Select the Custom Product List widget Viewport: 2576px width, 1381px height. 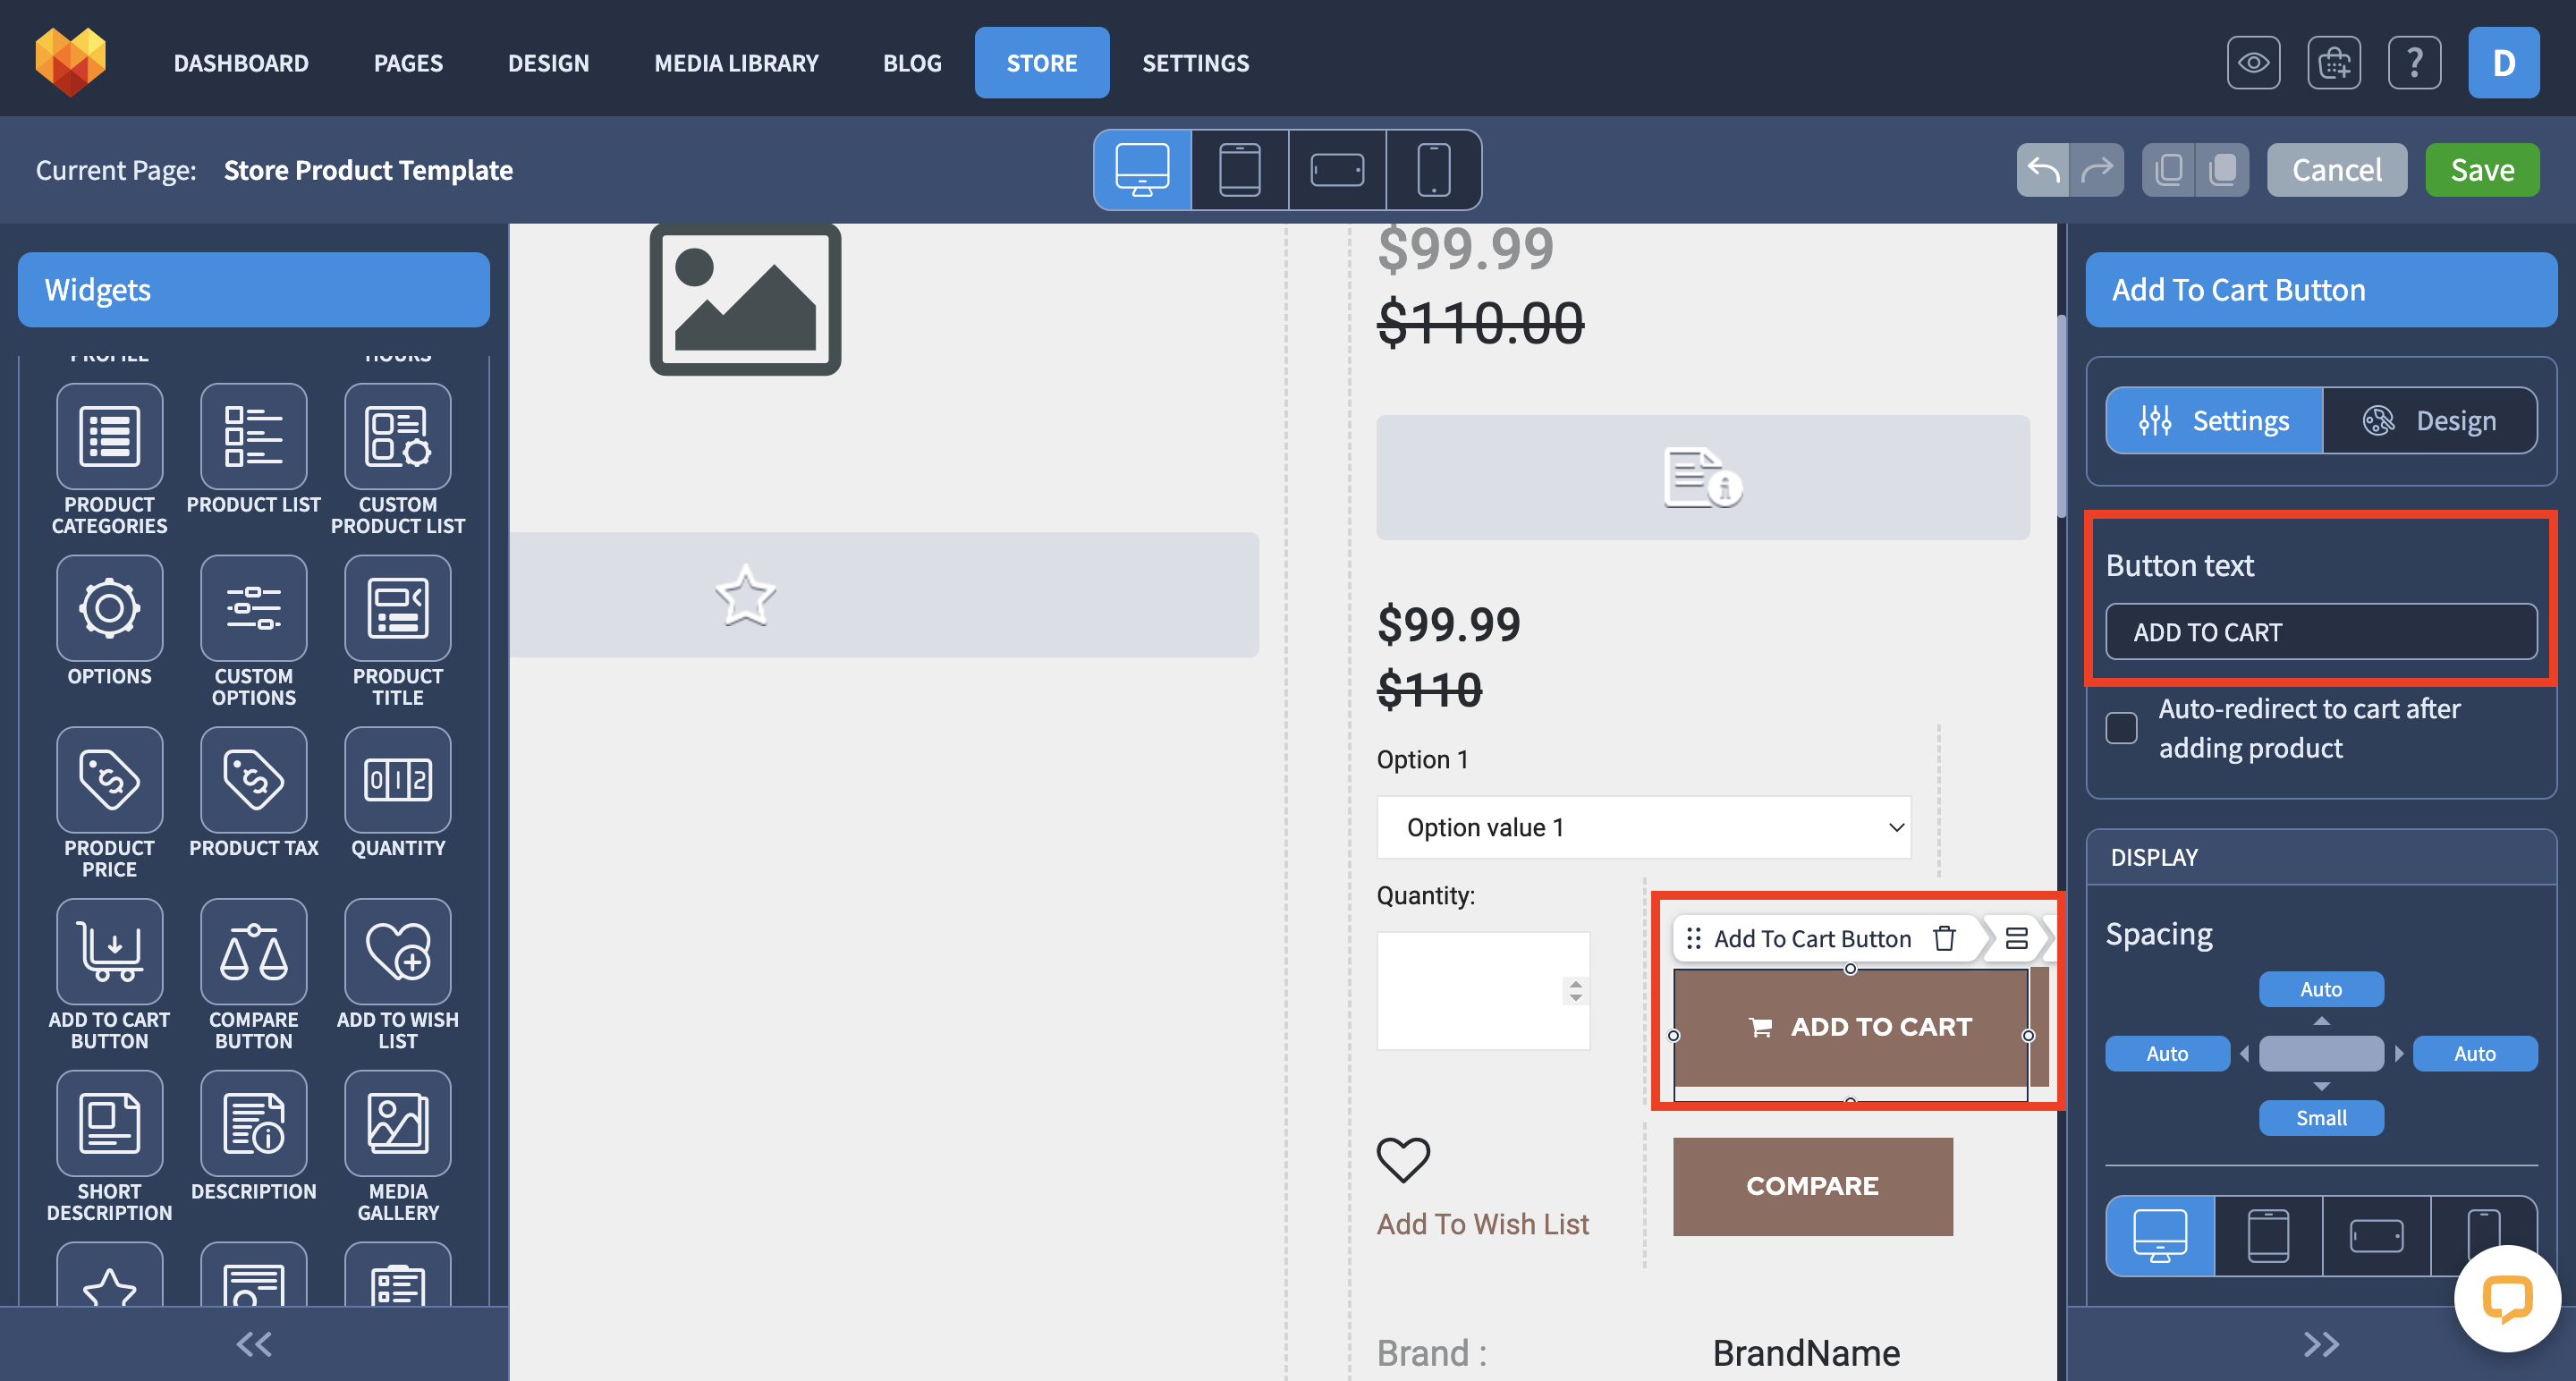(397, 437)
